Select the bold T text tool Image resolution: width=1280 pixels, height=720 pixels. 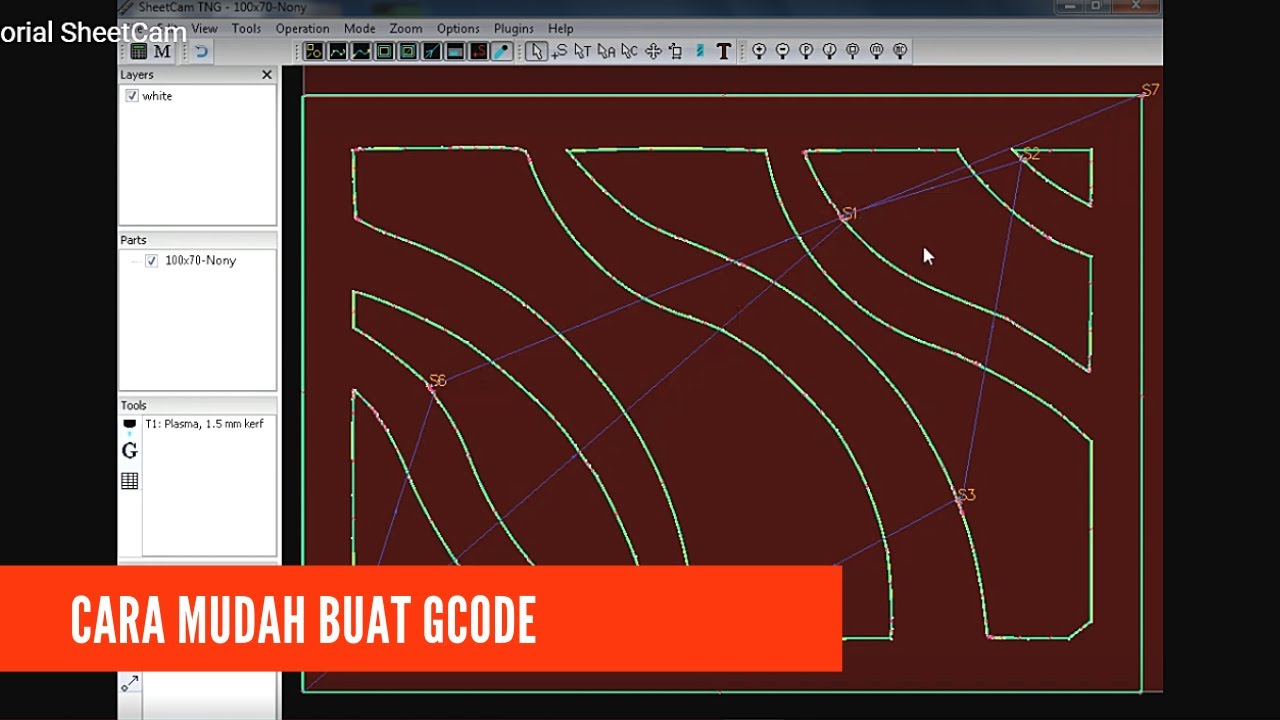pos(724,51)
